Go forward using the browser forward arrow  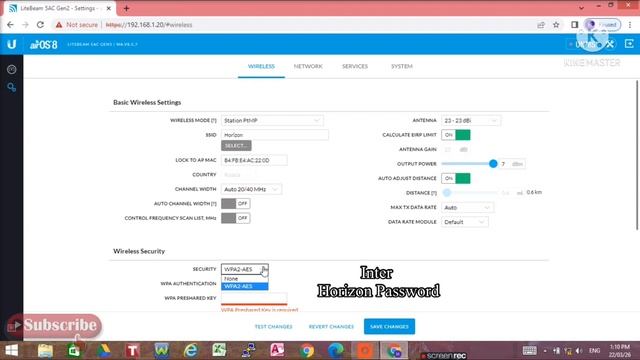tap(25, 25)
